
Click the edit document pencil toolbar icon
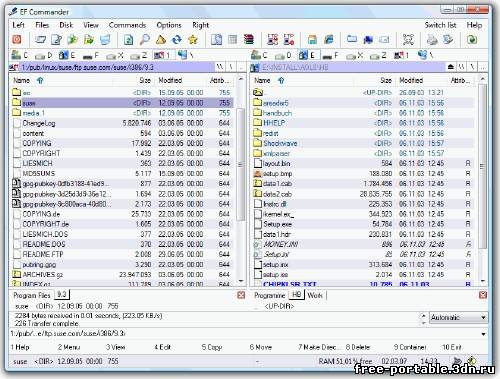pyautogui.click(x=56, y=40)
